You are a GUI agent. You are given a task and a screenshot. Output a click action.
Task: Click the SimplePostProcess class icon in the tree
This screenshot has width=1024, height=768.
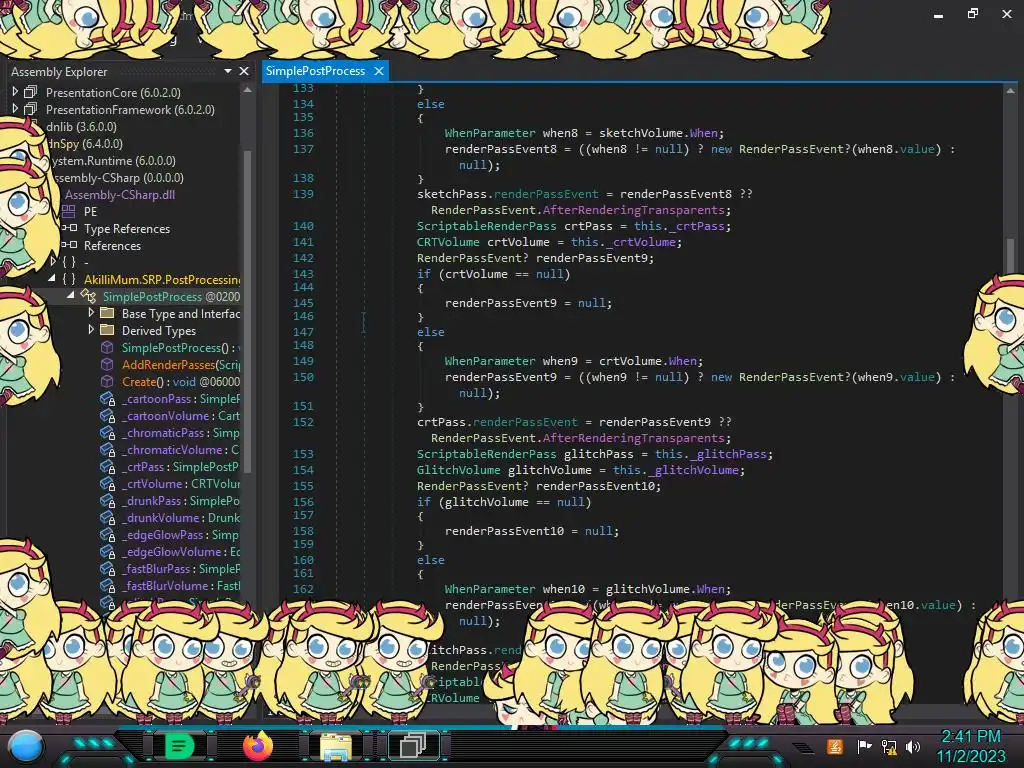88,296
